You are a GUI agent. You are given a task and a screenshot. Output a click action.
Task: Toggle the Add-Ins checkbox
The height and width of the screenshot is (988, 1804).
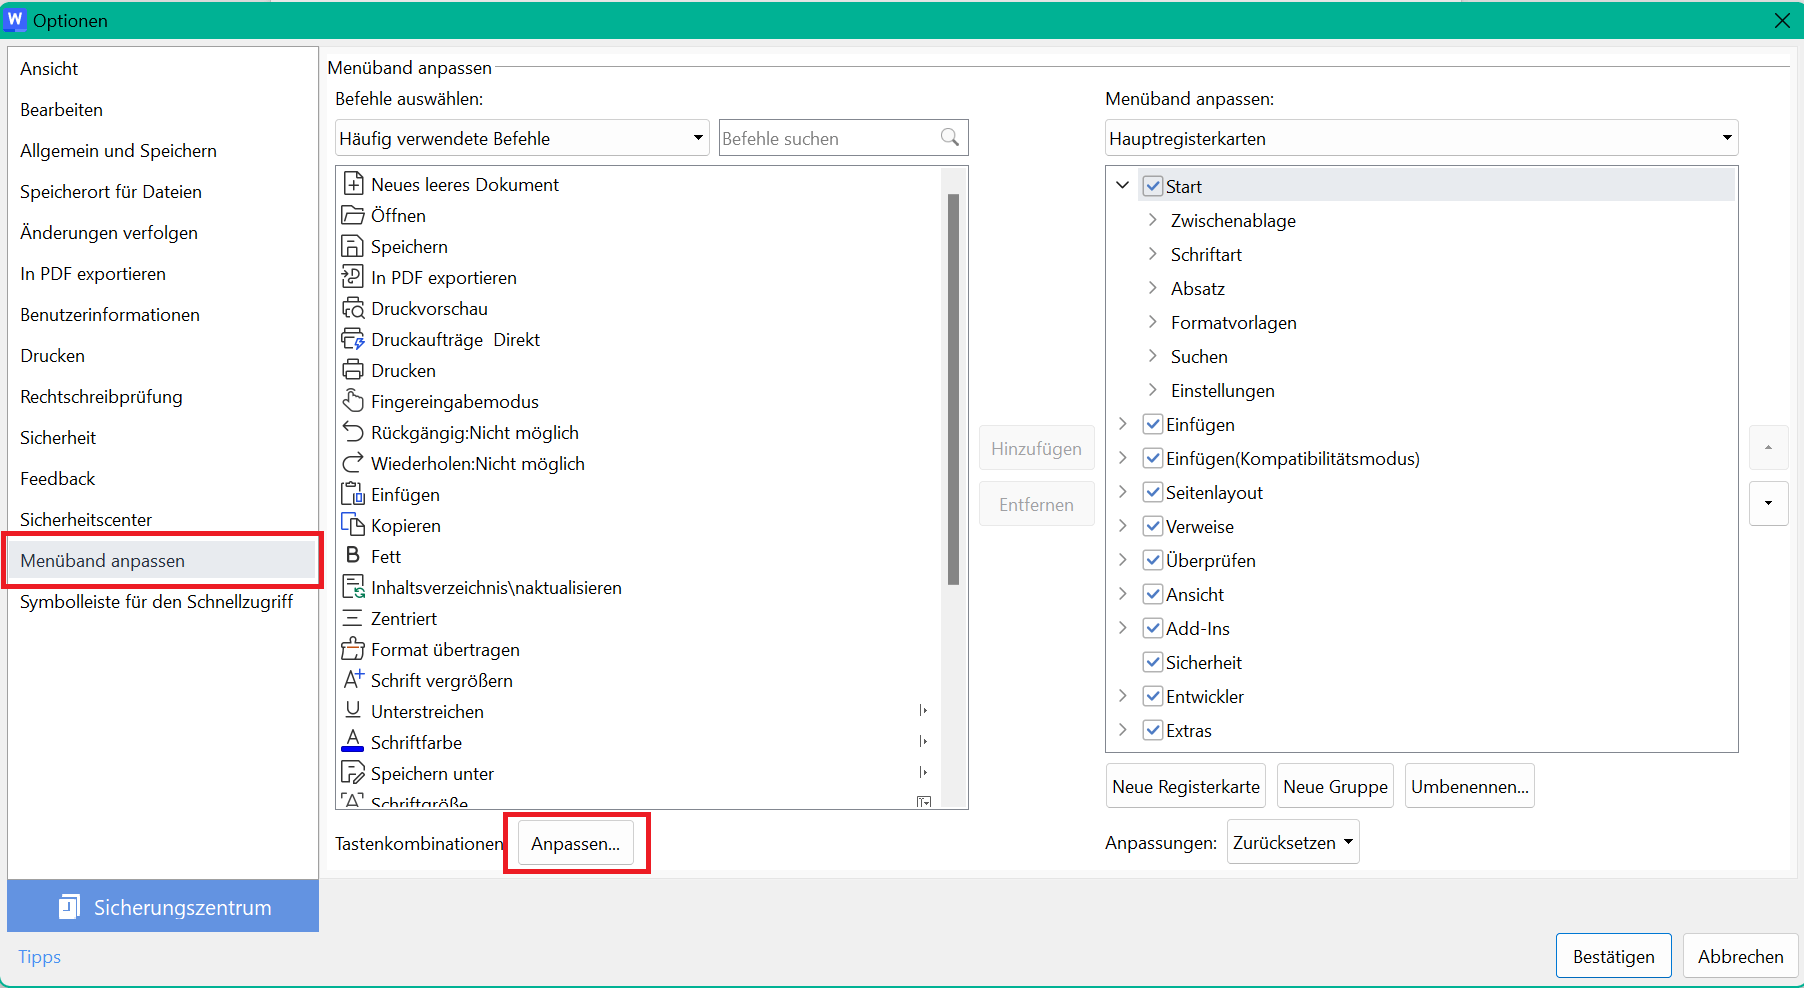pyautogui.click(x=1153, y=629)
